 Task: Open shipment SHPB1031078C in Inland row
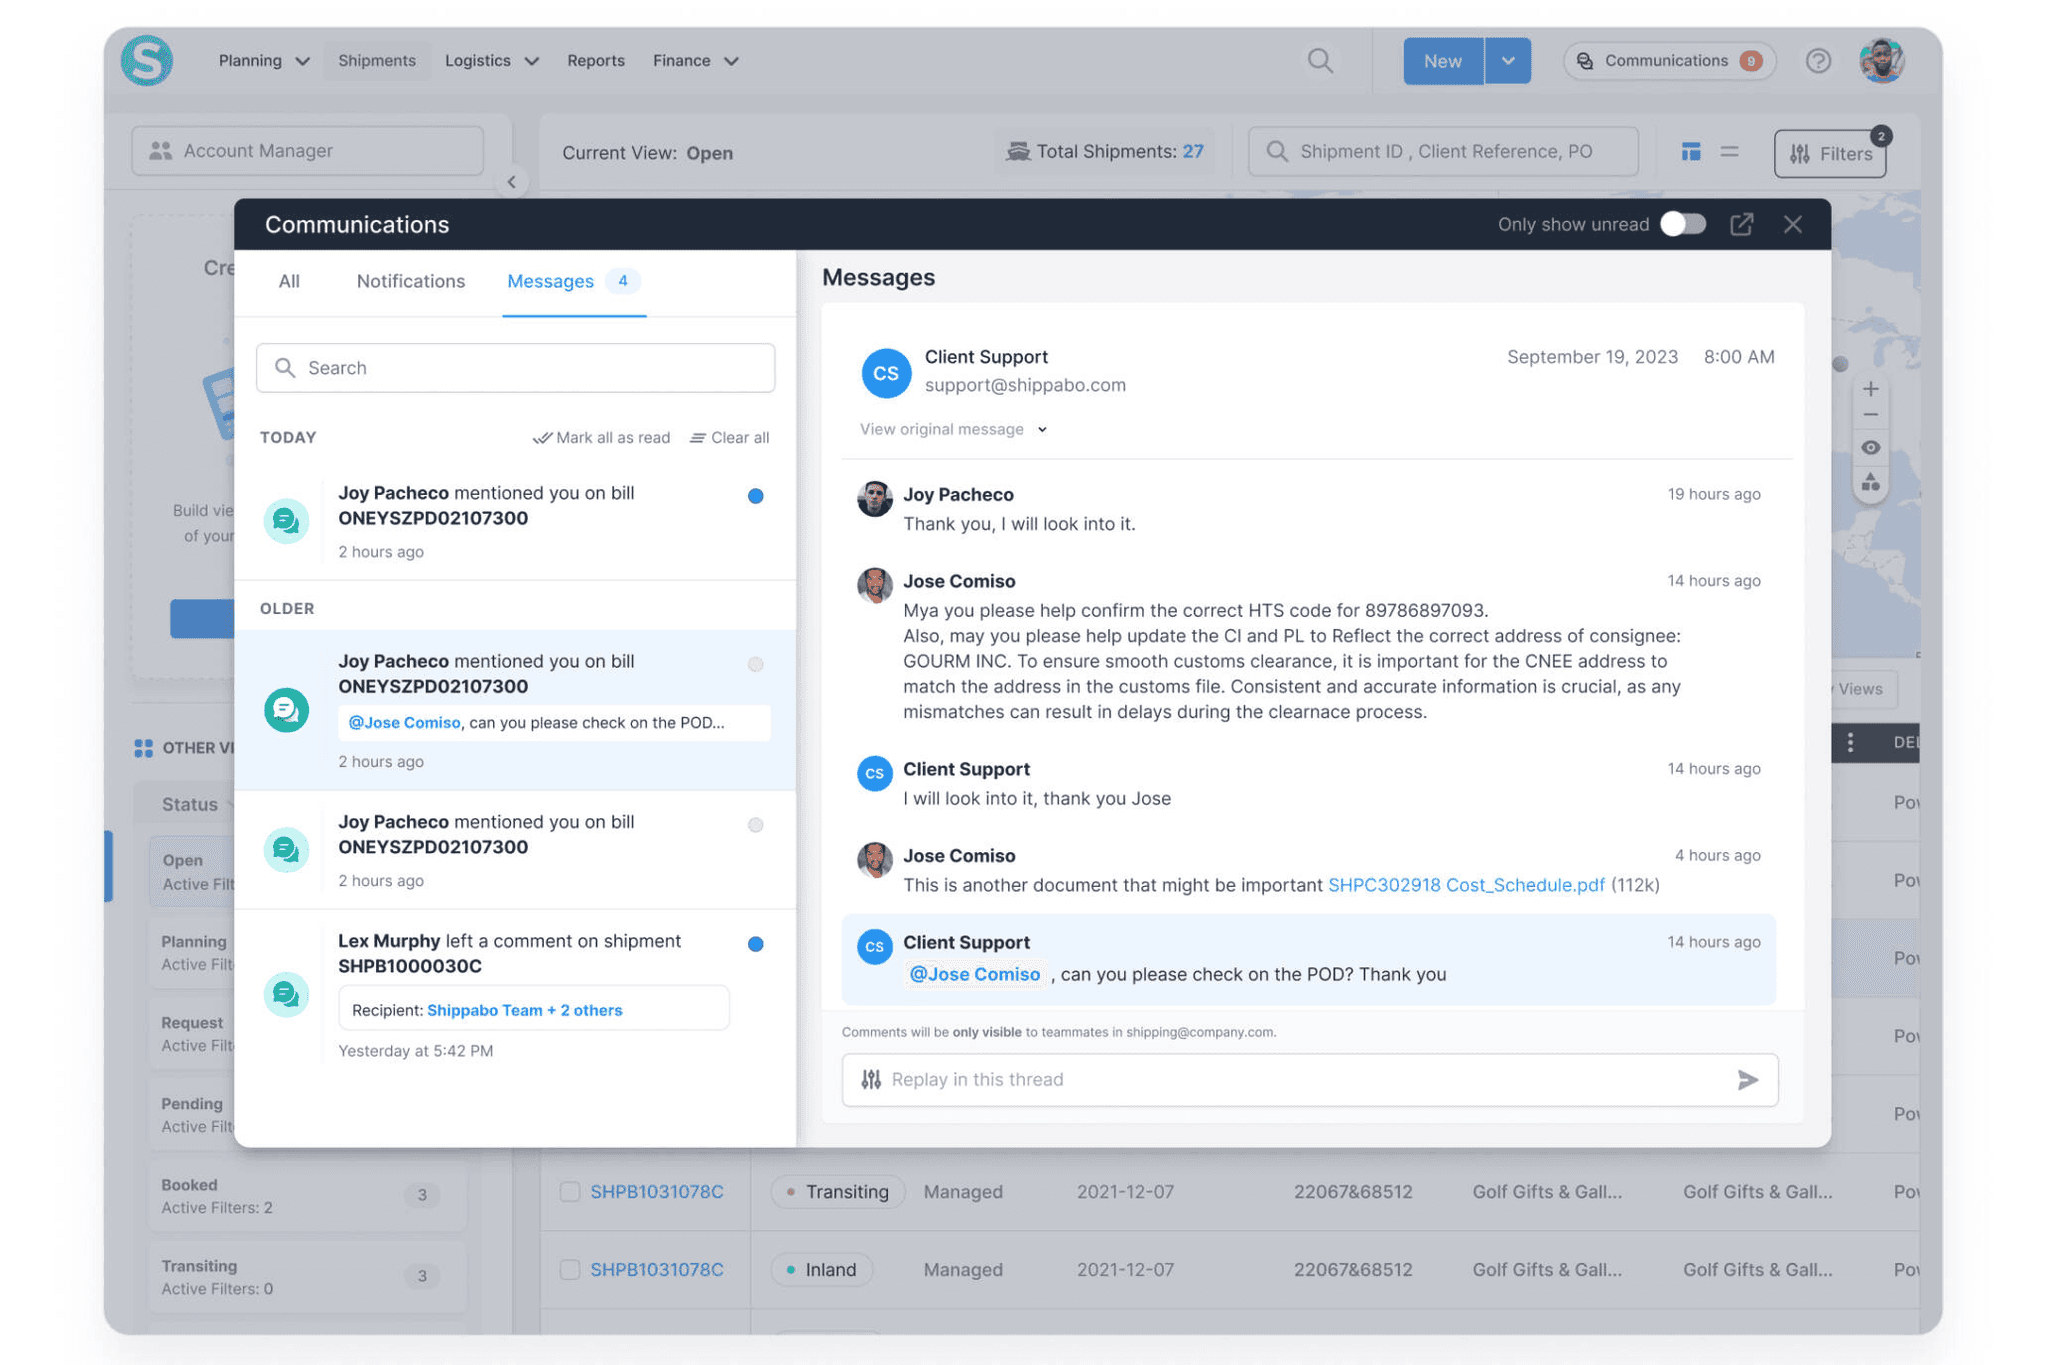(657, 1269)
